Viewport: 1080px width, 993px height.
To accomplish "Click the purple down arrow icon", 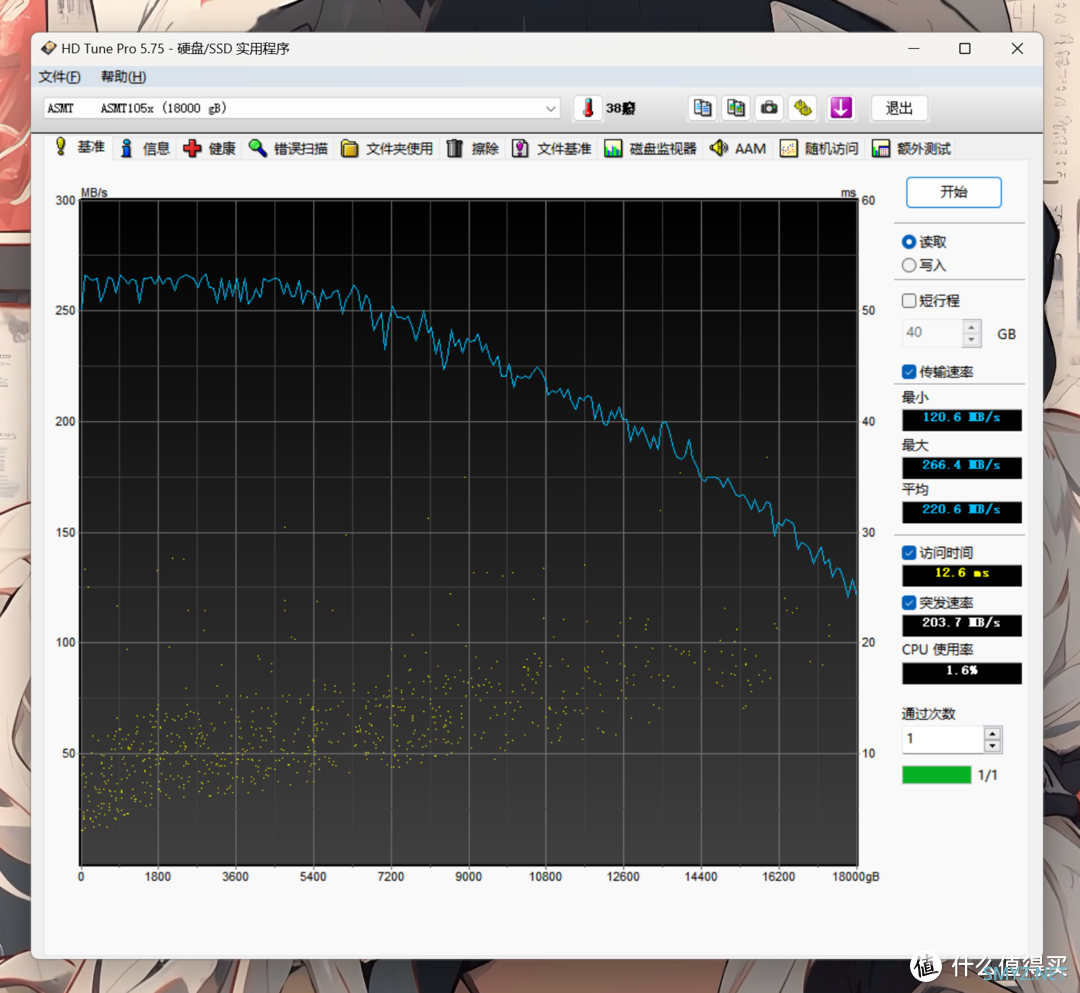I will point(841,108).
